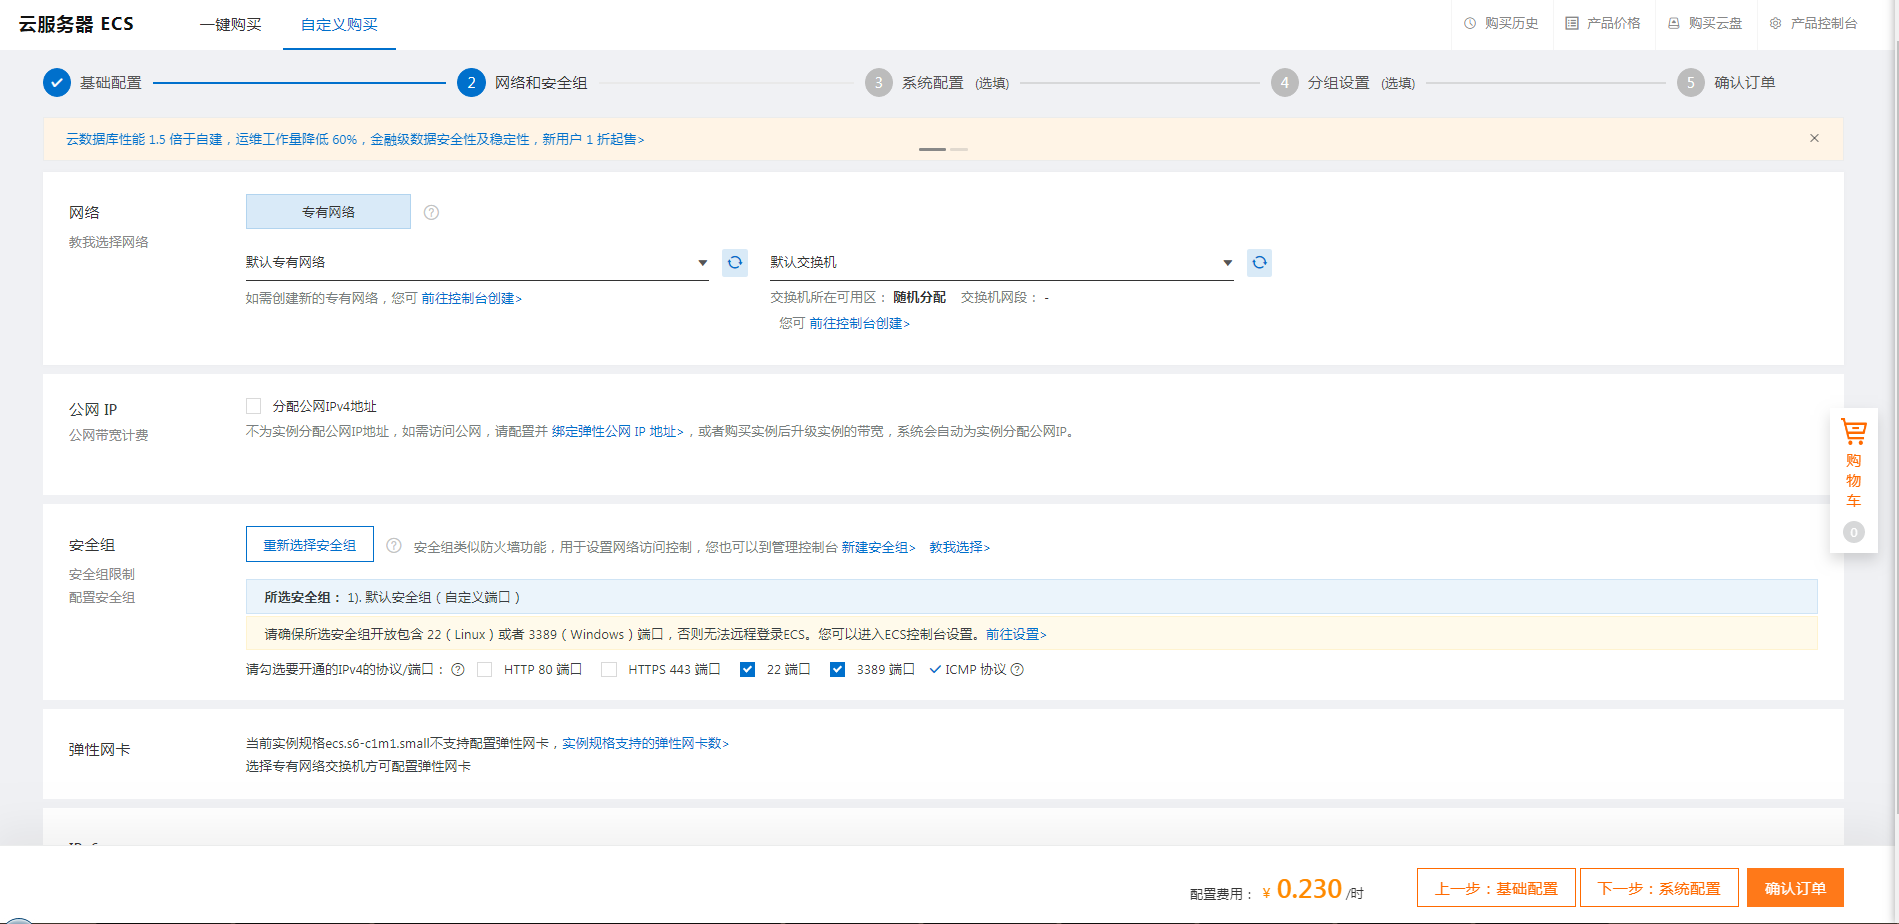Close the promotional banner with the X icon

click(1814, 138)
